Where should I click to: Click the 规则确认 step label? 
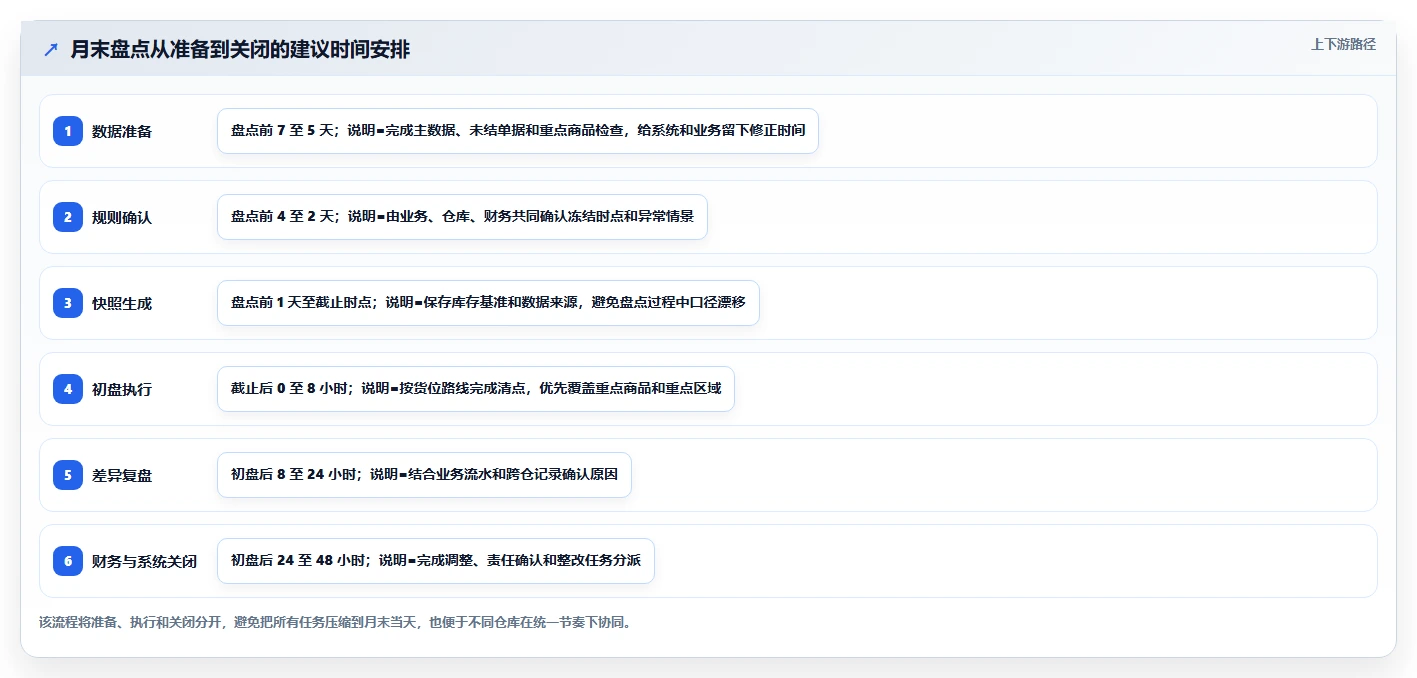point(122,217)
